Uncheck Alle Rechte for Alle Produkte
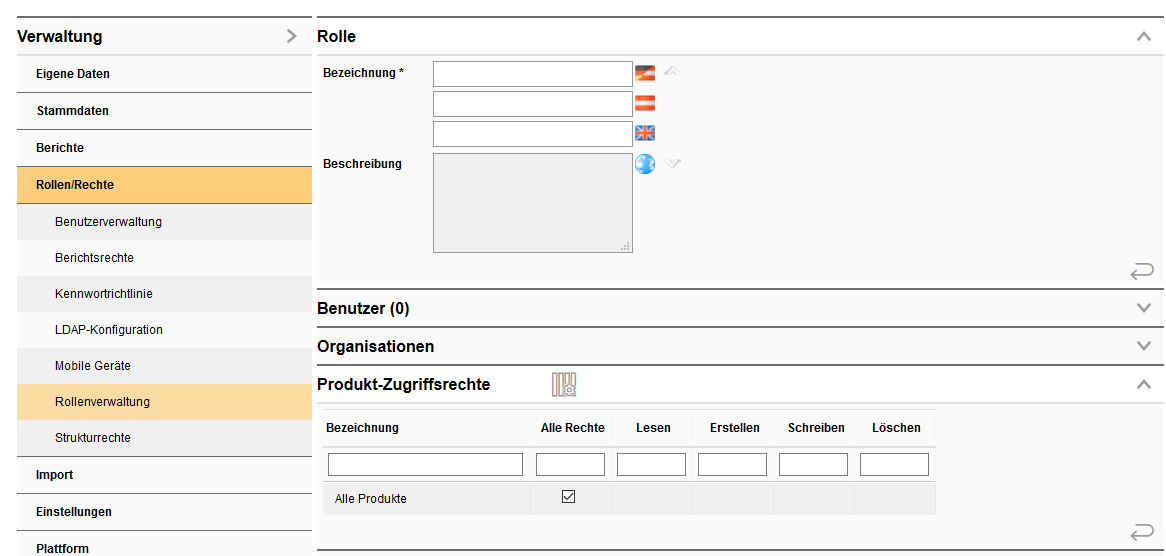Screen dimensions: 1166x556 click(568, 497)
